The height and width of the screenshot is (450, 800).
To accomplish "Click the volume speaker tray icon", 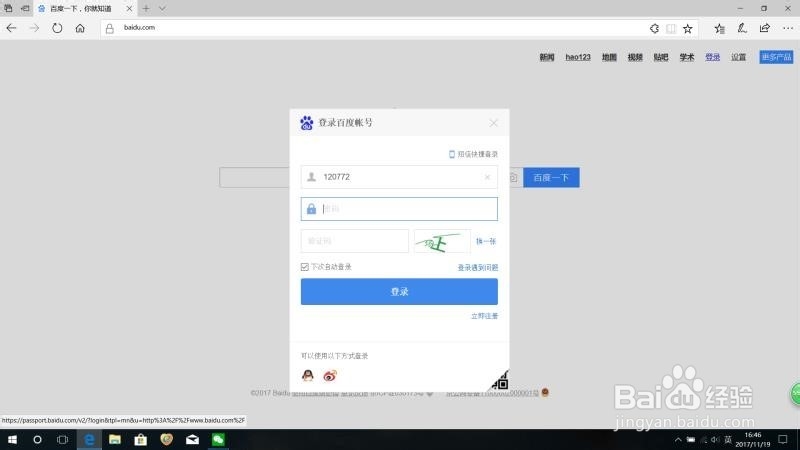I will click(715, 439).
